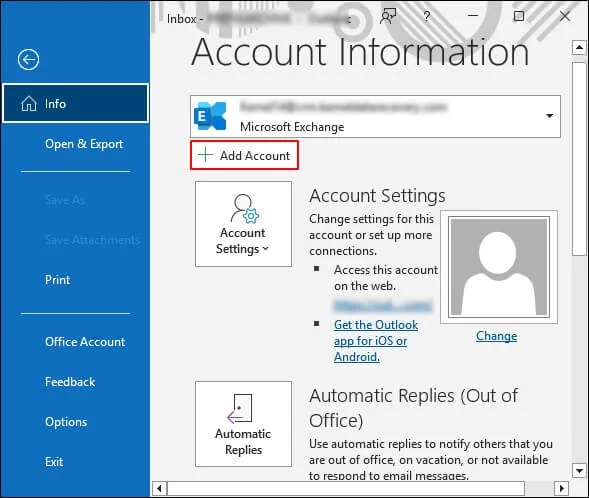Click the vertical scrollbar down arrow
589x498 pixels.
579,470
